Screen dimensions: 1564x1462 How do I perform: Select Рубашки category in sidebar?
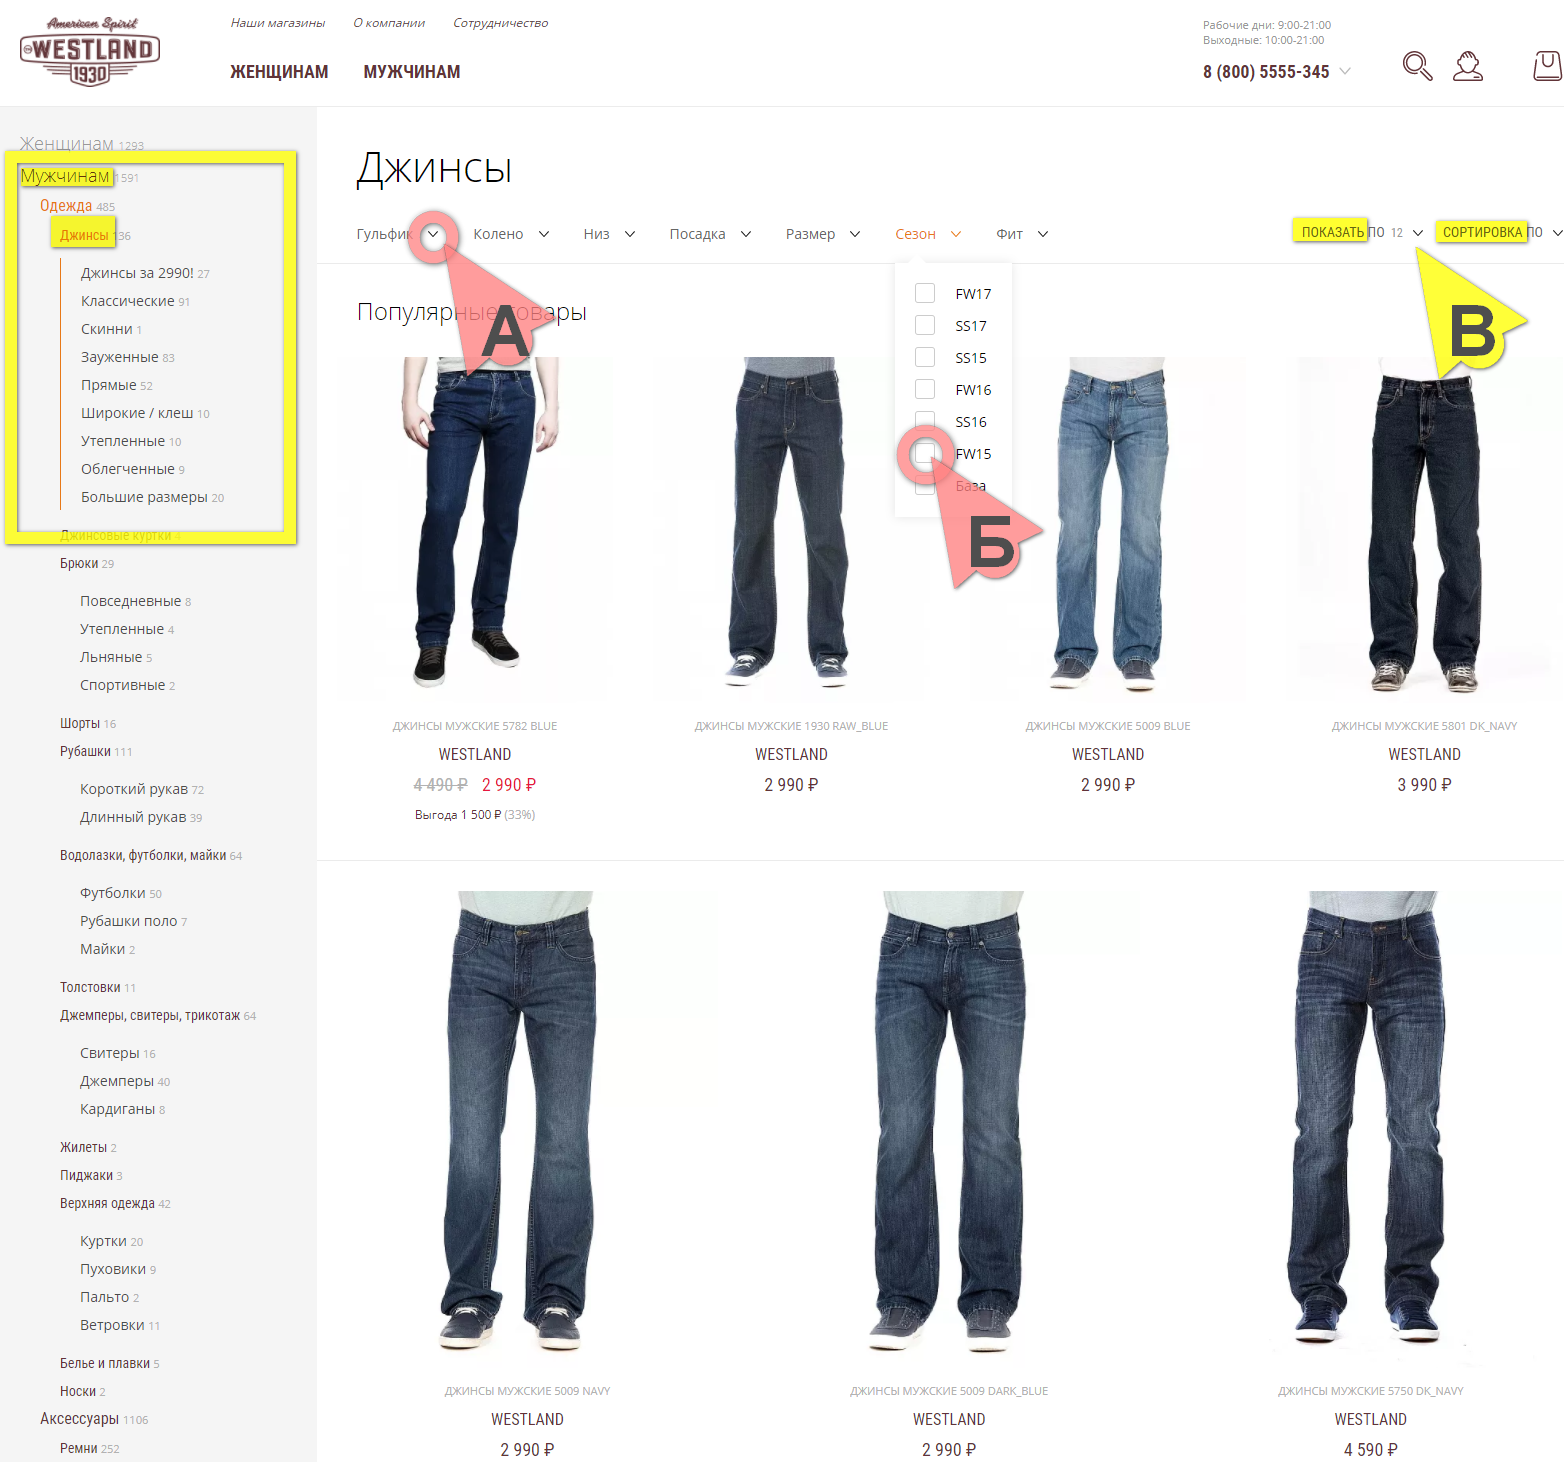pyautogui.click(x=85, y=751)
